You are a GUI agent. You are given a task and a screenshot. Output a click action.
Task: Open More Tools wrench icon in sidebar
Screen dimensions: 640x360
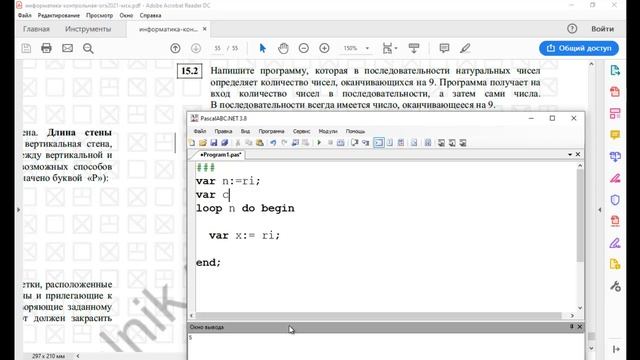pos(615,286)
